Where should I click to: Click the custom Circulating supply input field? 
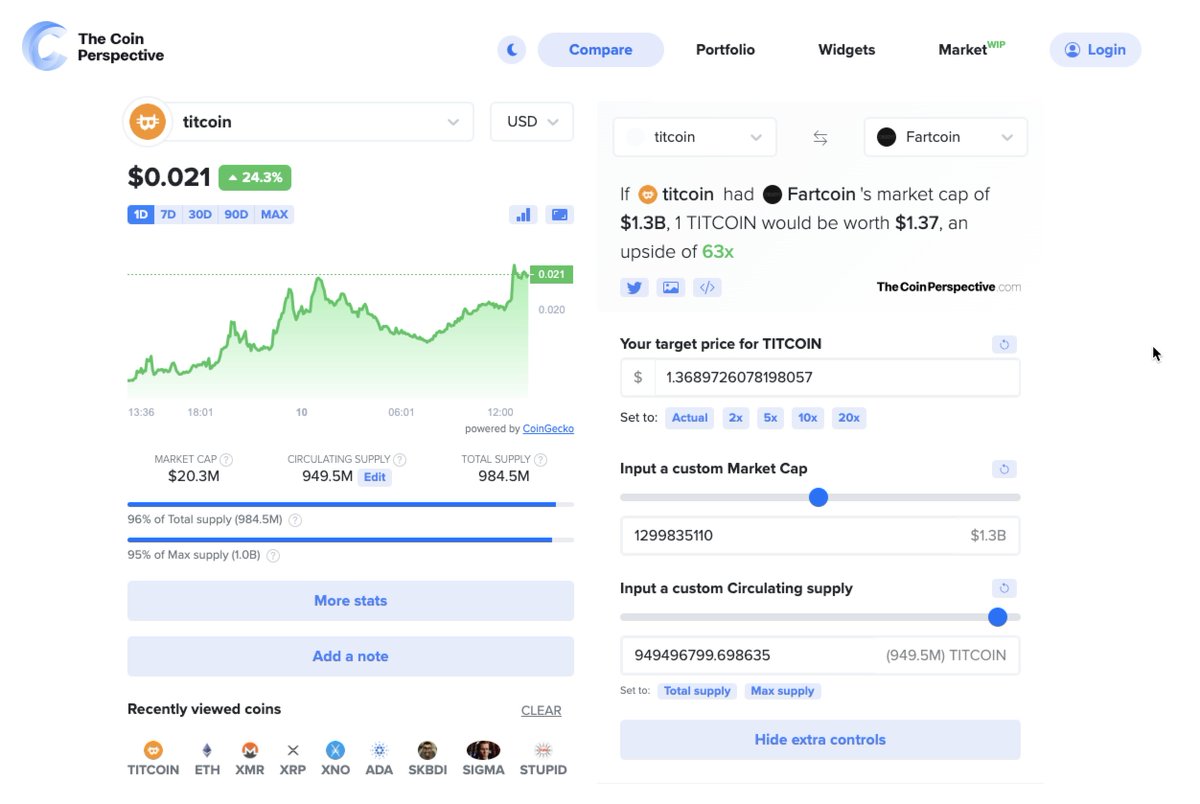[x=820, y=655]
